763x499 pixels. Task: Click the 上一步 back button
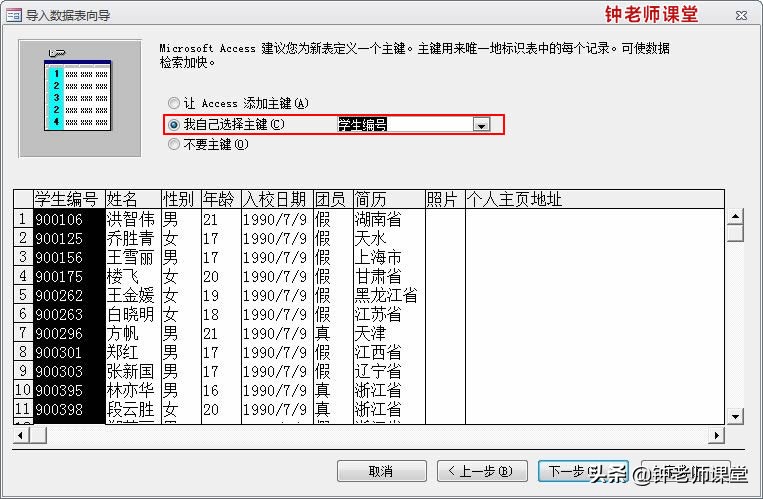coord(482,471)
